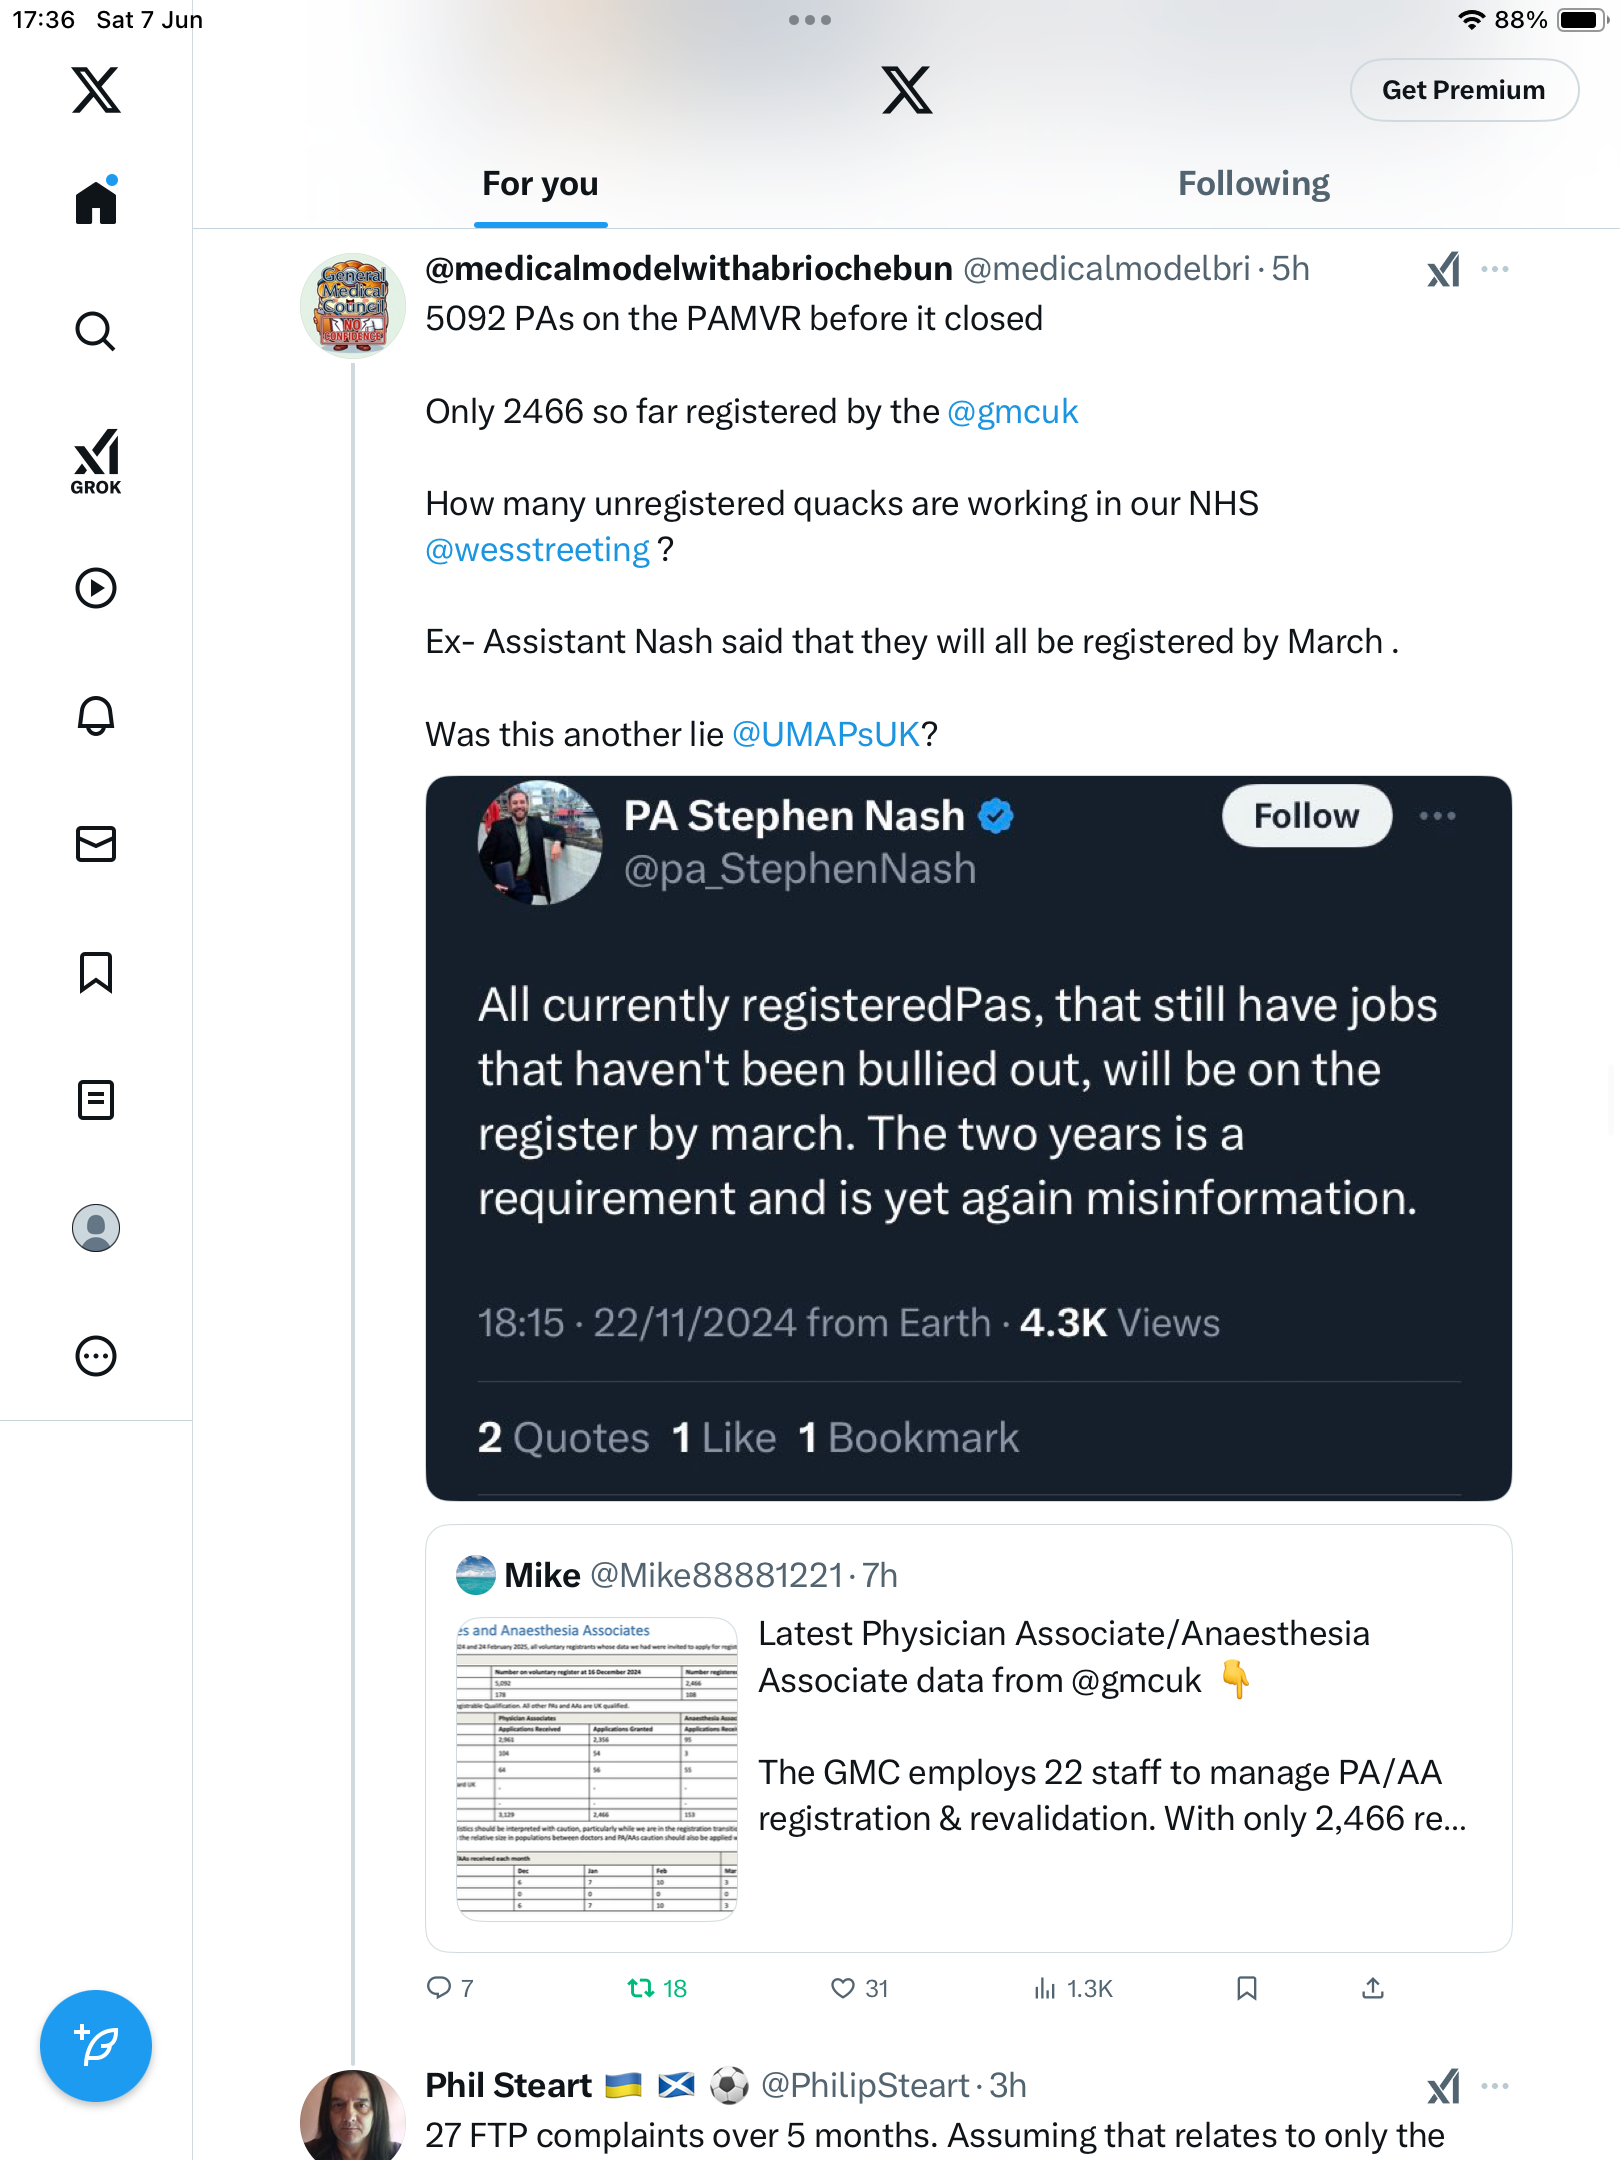Open the Notifications bell
This screenshot has width=1620, height=2160.
coord(96,716)
